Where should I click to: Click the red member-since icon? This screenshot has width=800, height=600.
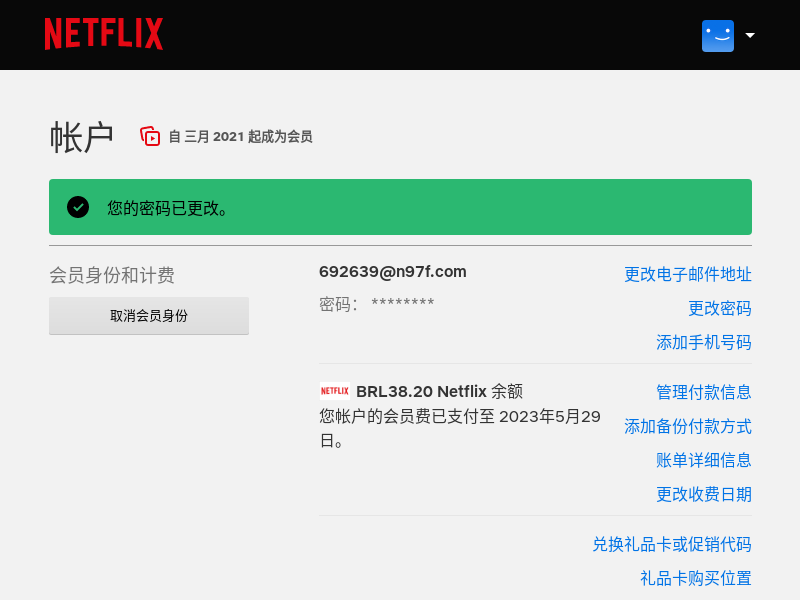[x=150, y=136]
